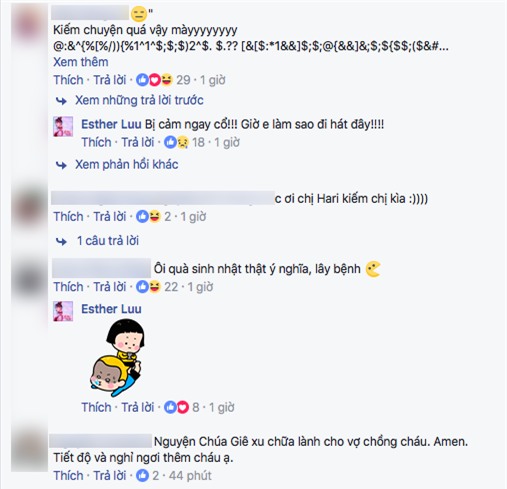Expand the 1 câu trả lời thread
Screen dimensions: 507x489
tap(108, 241)
